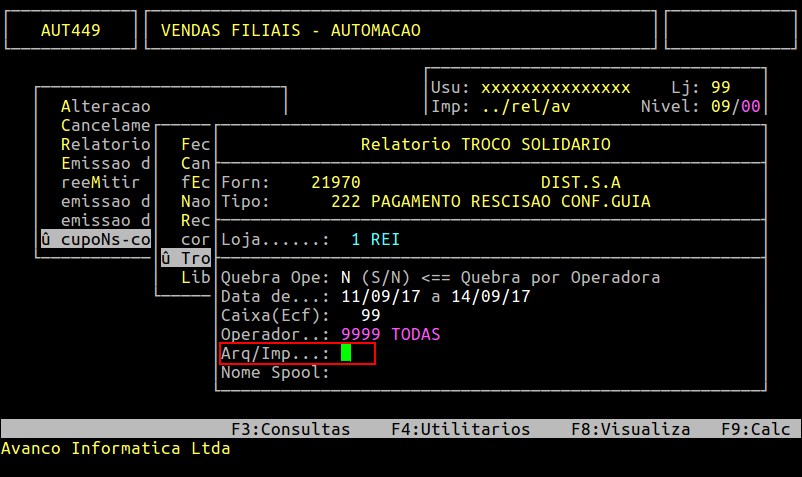This screenshot has height=477, width=802.
Task: Select the reeMitir menu entry
Action: 100,183
